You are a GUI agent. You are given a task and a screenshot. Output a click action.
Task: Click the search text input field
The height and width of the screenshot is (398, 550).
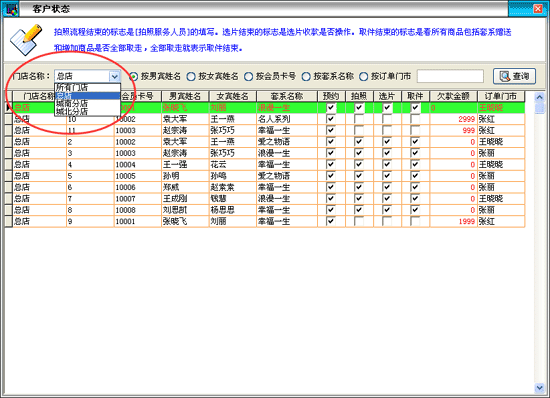[x=450, y=76]
